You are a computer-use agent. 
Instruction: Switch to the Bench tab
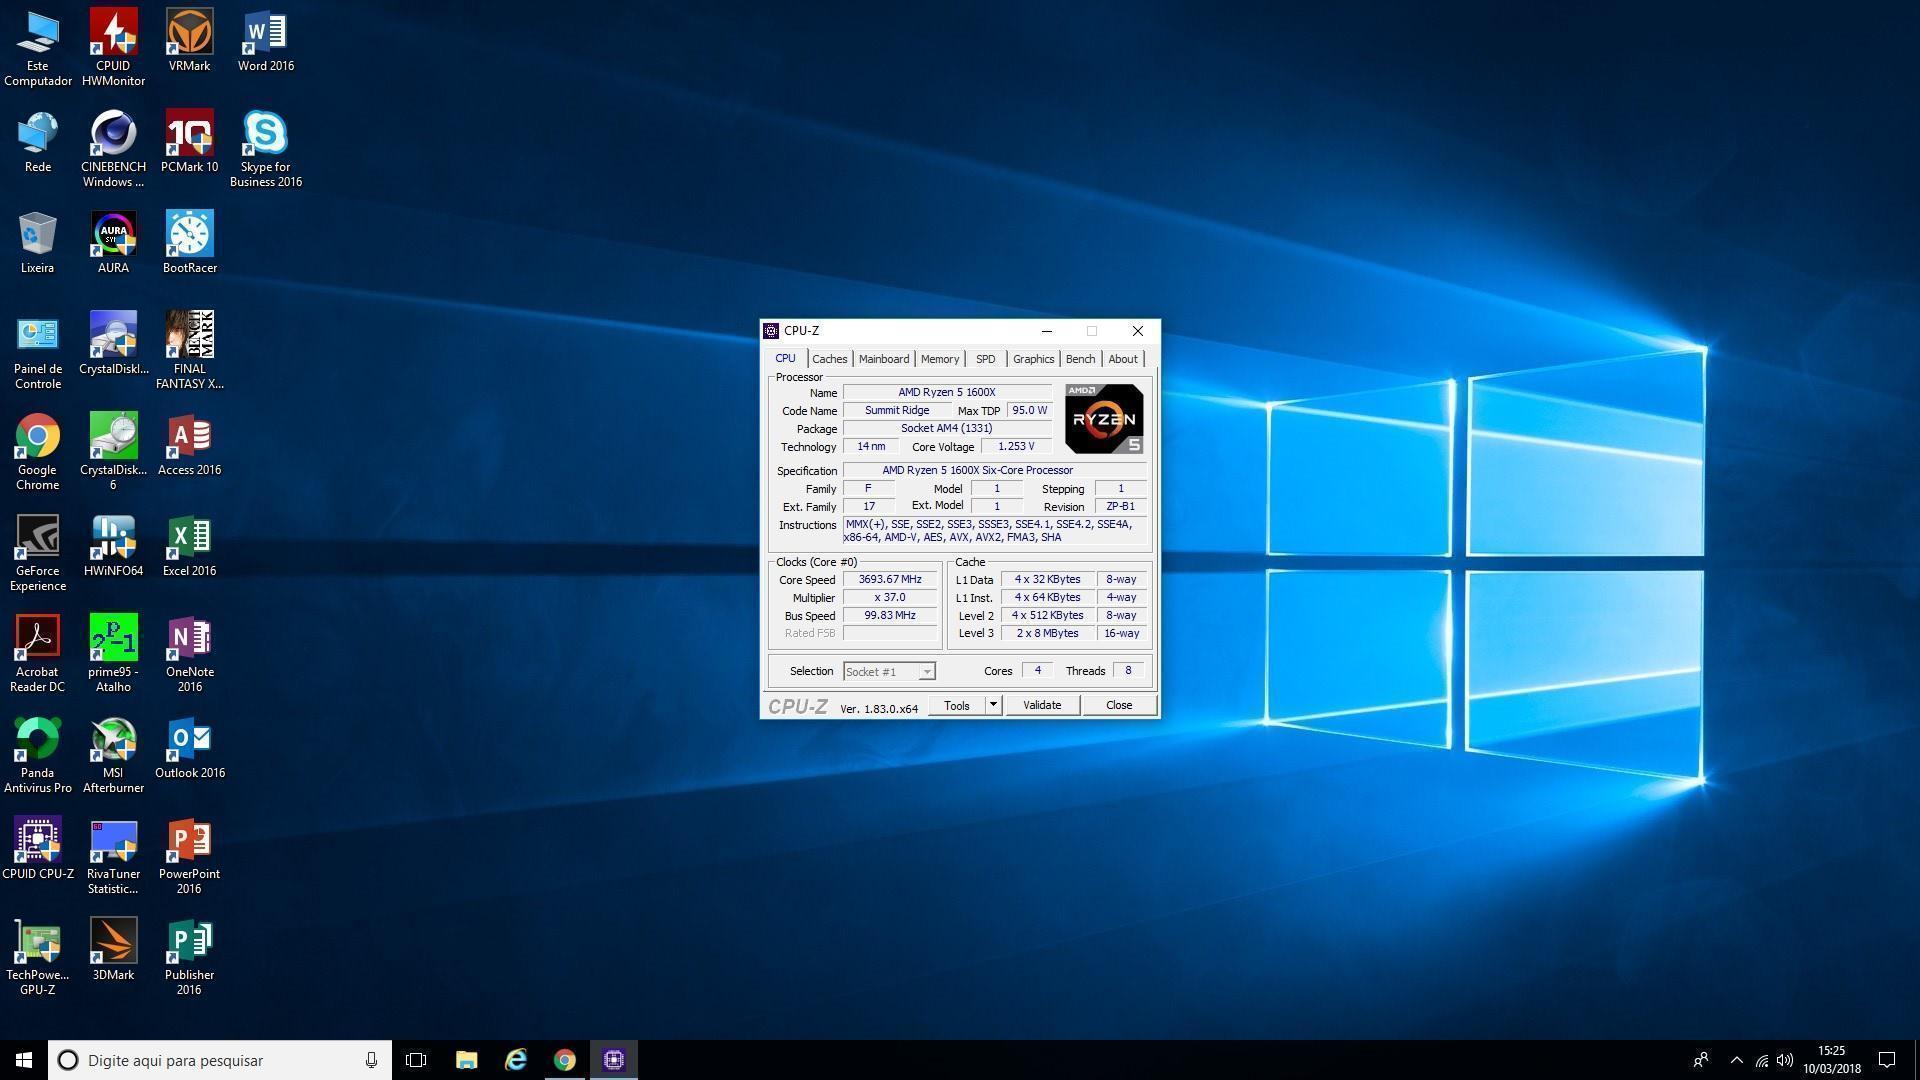[1080, 359]
